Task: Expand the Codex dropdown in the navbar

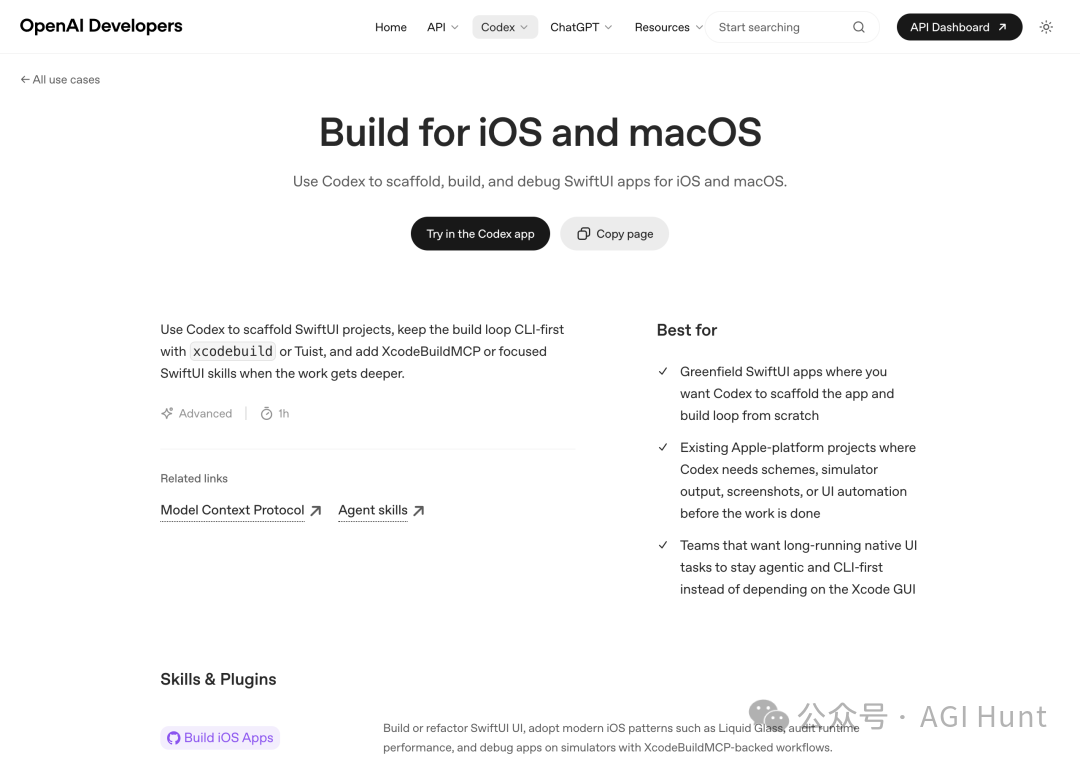Action: tap(504, 27)
